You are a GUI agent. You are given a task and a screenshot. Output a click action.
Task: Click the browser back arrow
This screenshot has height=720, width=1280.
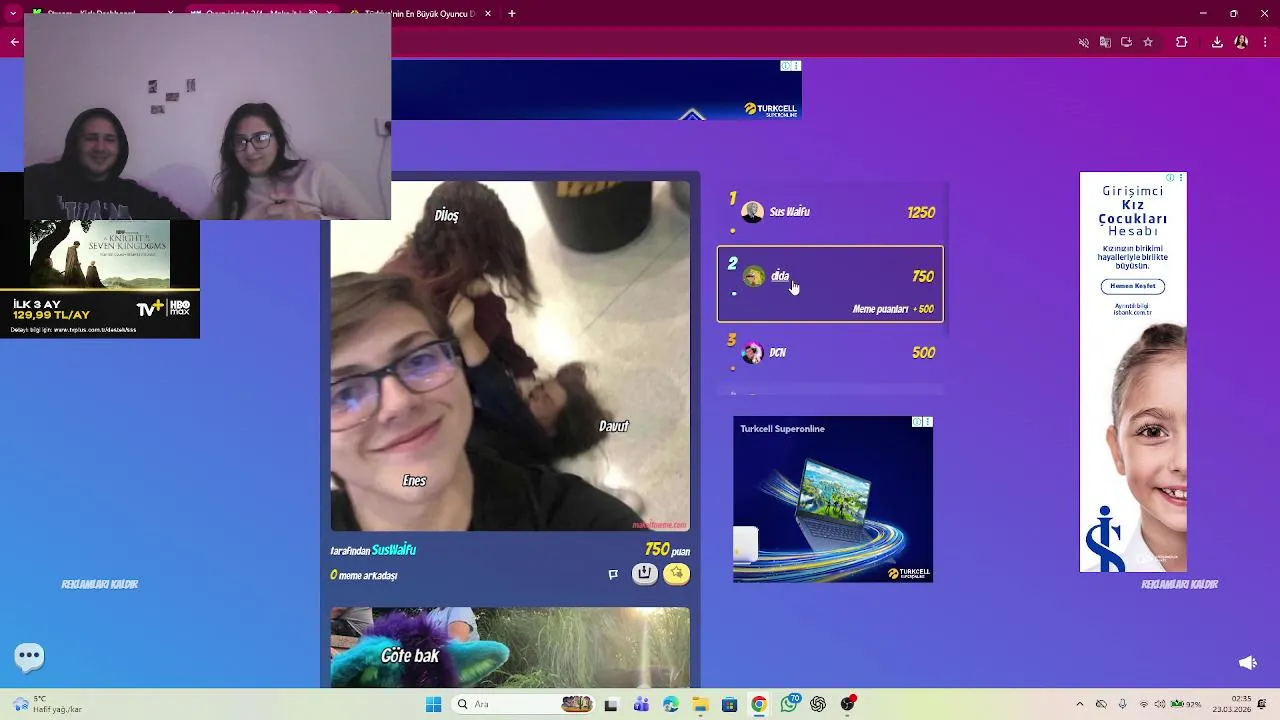(x=14, y=42)
